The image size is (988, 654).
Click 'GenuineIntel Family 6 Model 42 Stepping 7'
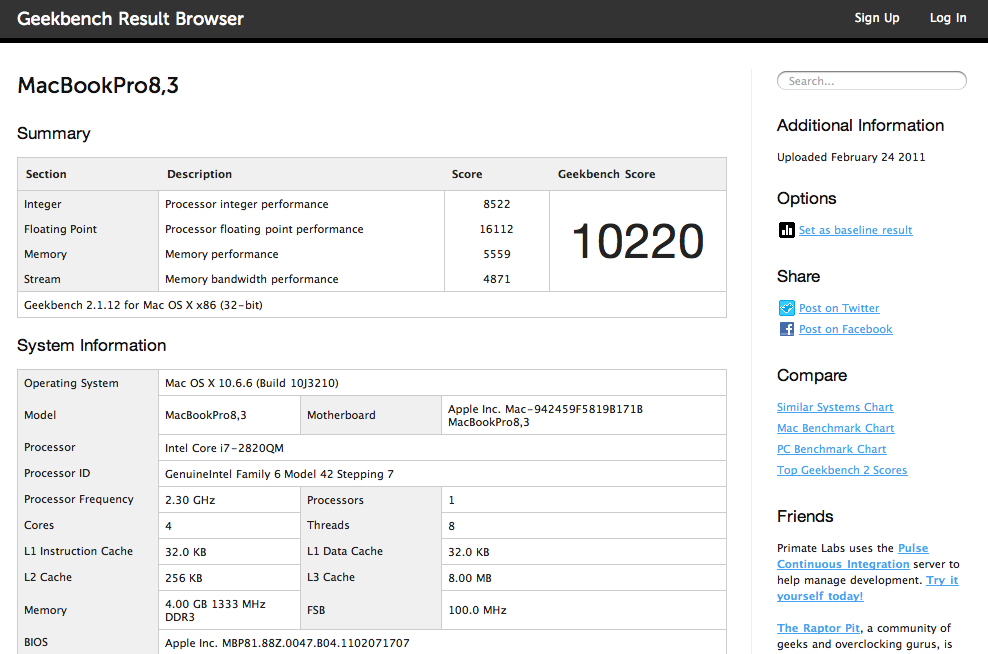279,474
